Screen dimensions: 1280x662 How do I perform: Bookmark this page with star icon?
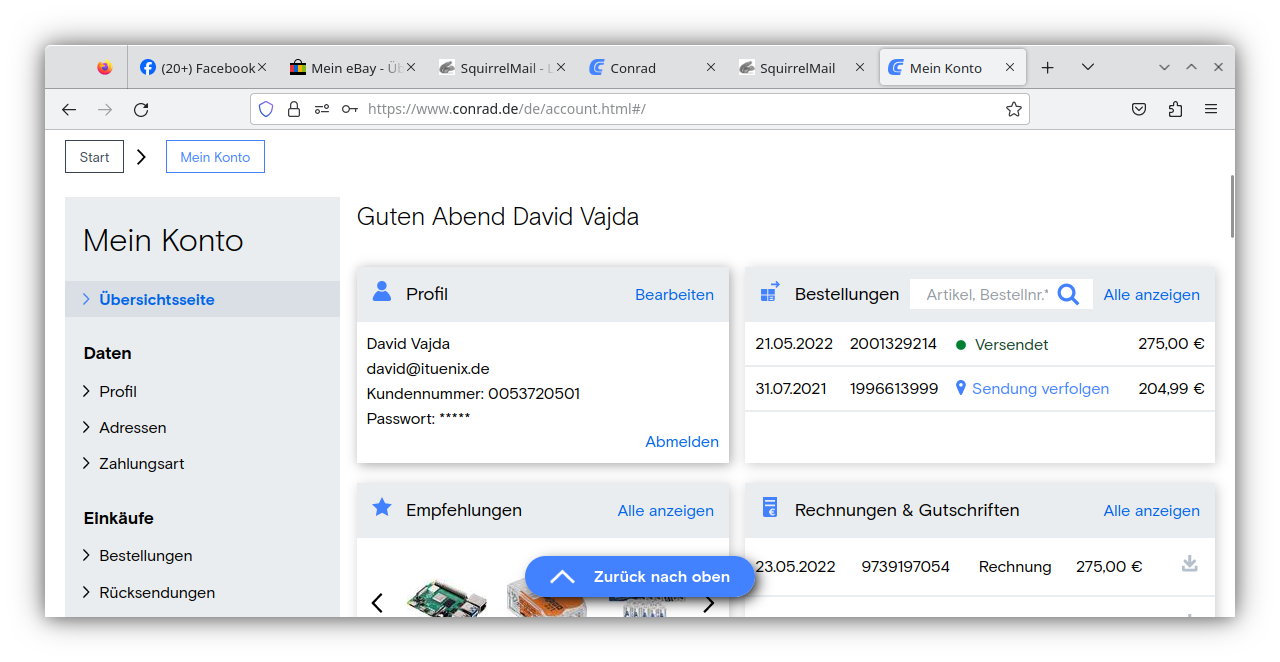click(x=1013, y=109)
